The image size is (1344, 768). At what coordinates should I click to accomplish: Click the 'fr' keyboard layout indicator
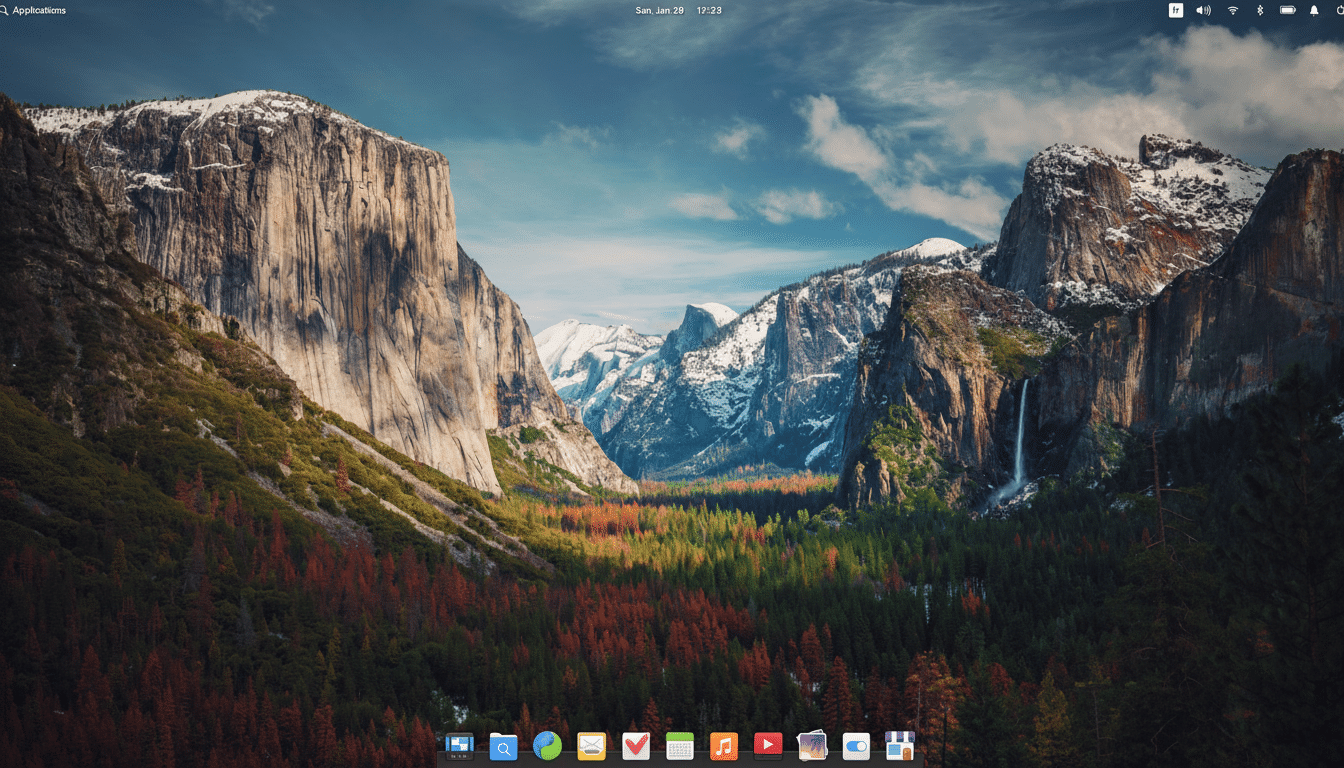(x=1176, y=10)
